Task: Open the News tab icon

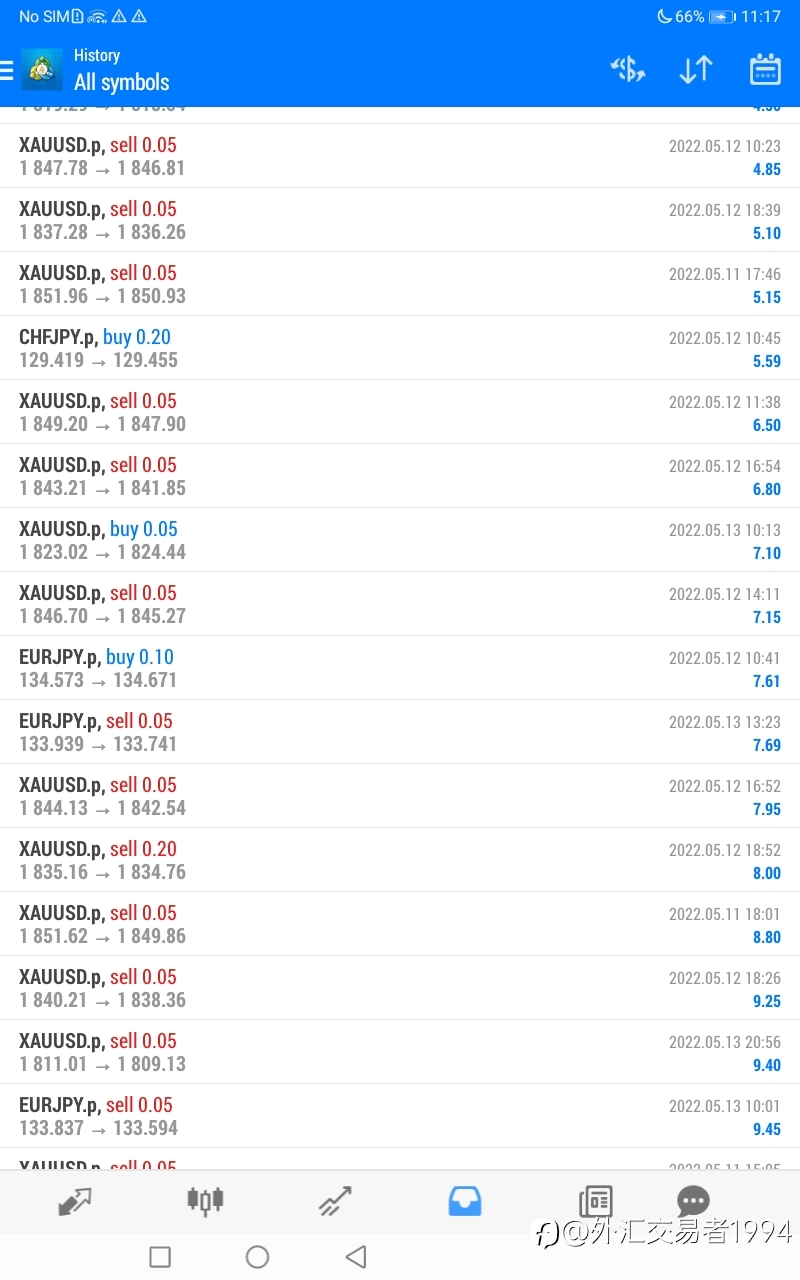Action: 595,1200
